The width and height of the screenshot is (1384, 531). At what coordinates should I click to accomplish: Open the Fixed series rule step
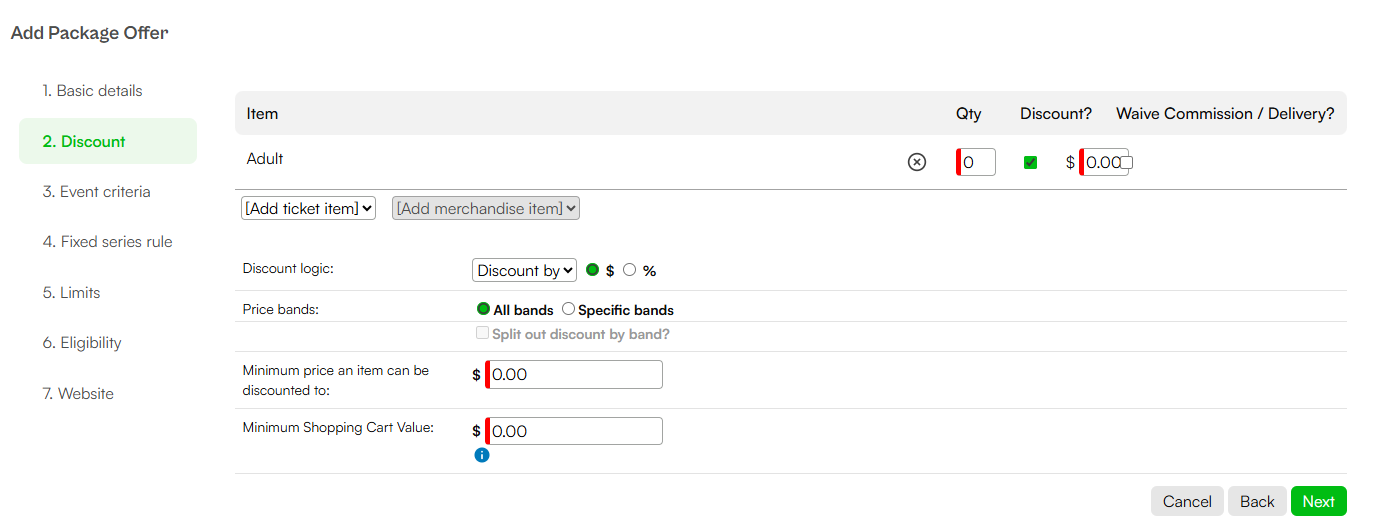(x=108, y=242)
